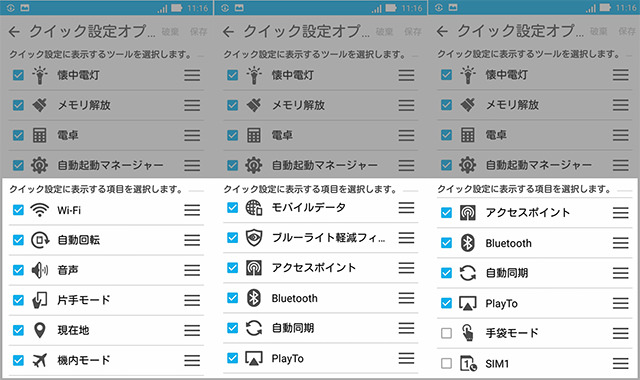
Task: Tap 保存 save button in right screen
Action: pyautogui.click(x=627, y=31)
